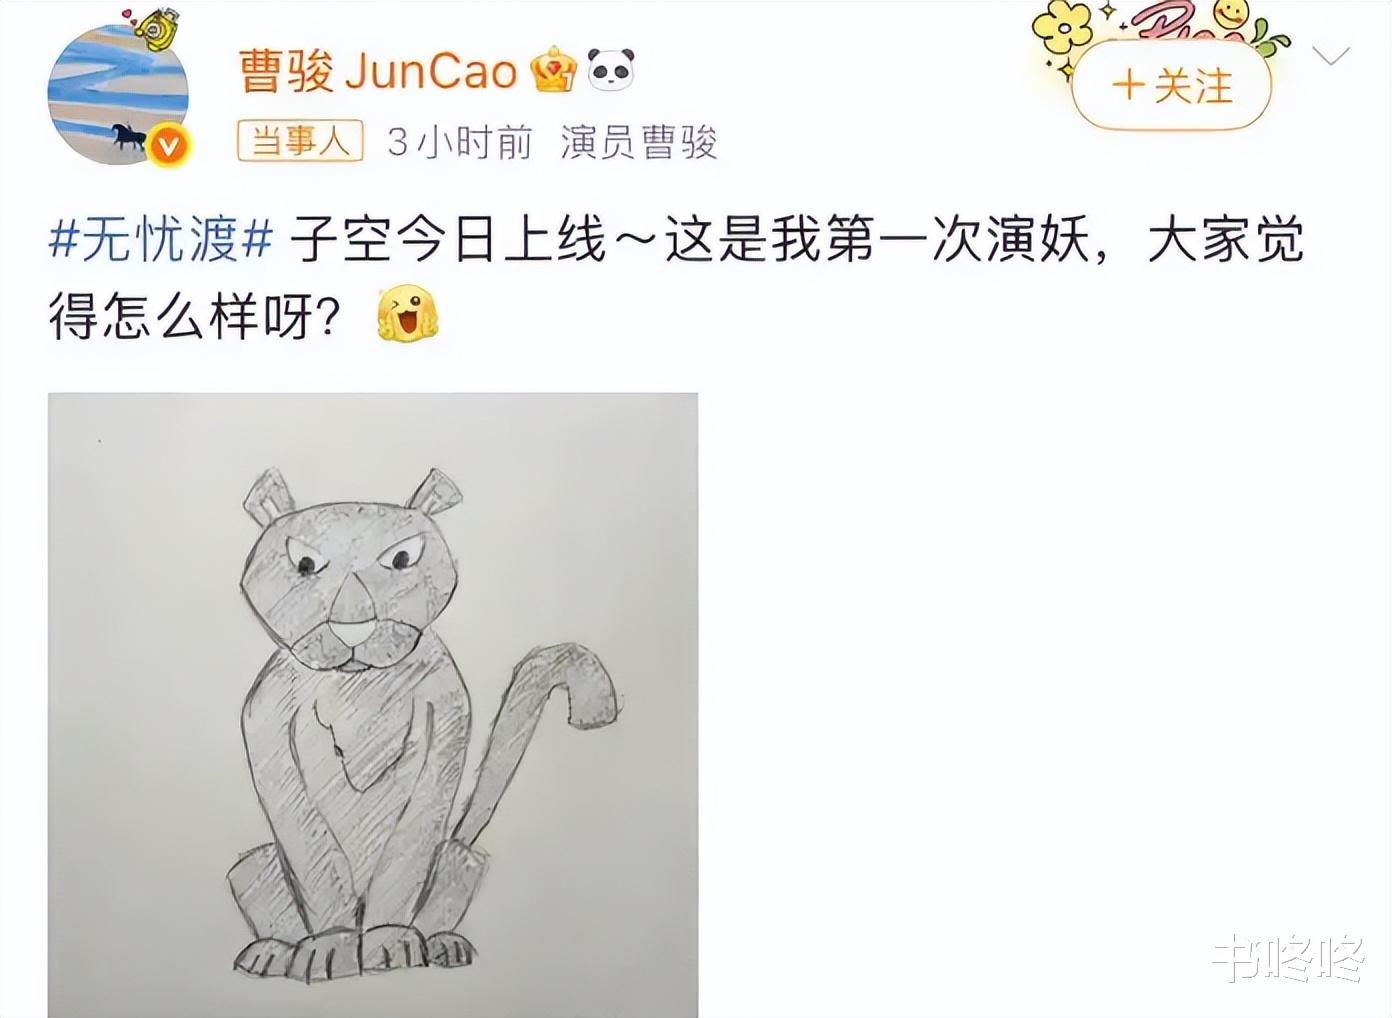Click the yellow flower sticker decoration

[x=1062, y=27]
